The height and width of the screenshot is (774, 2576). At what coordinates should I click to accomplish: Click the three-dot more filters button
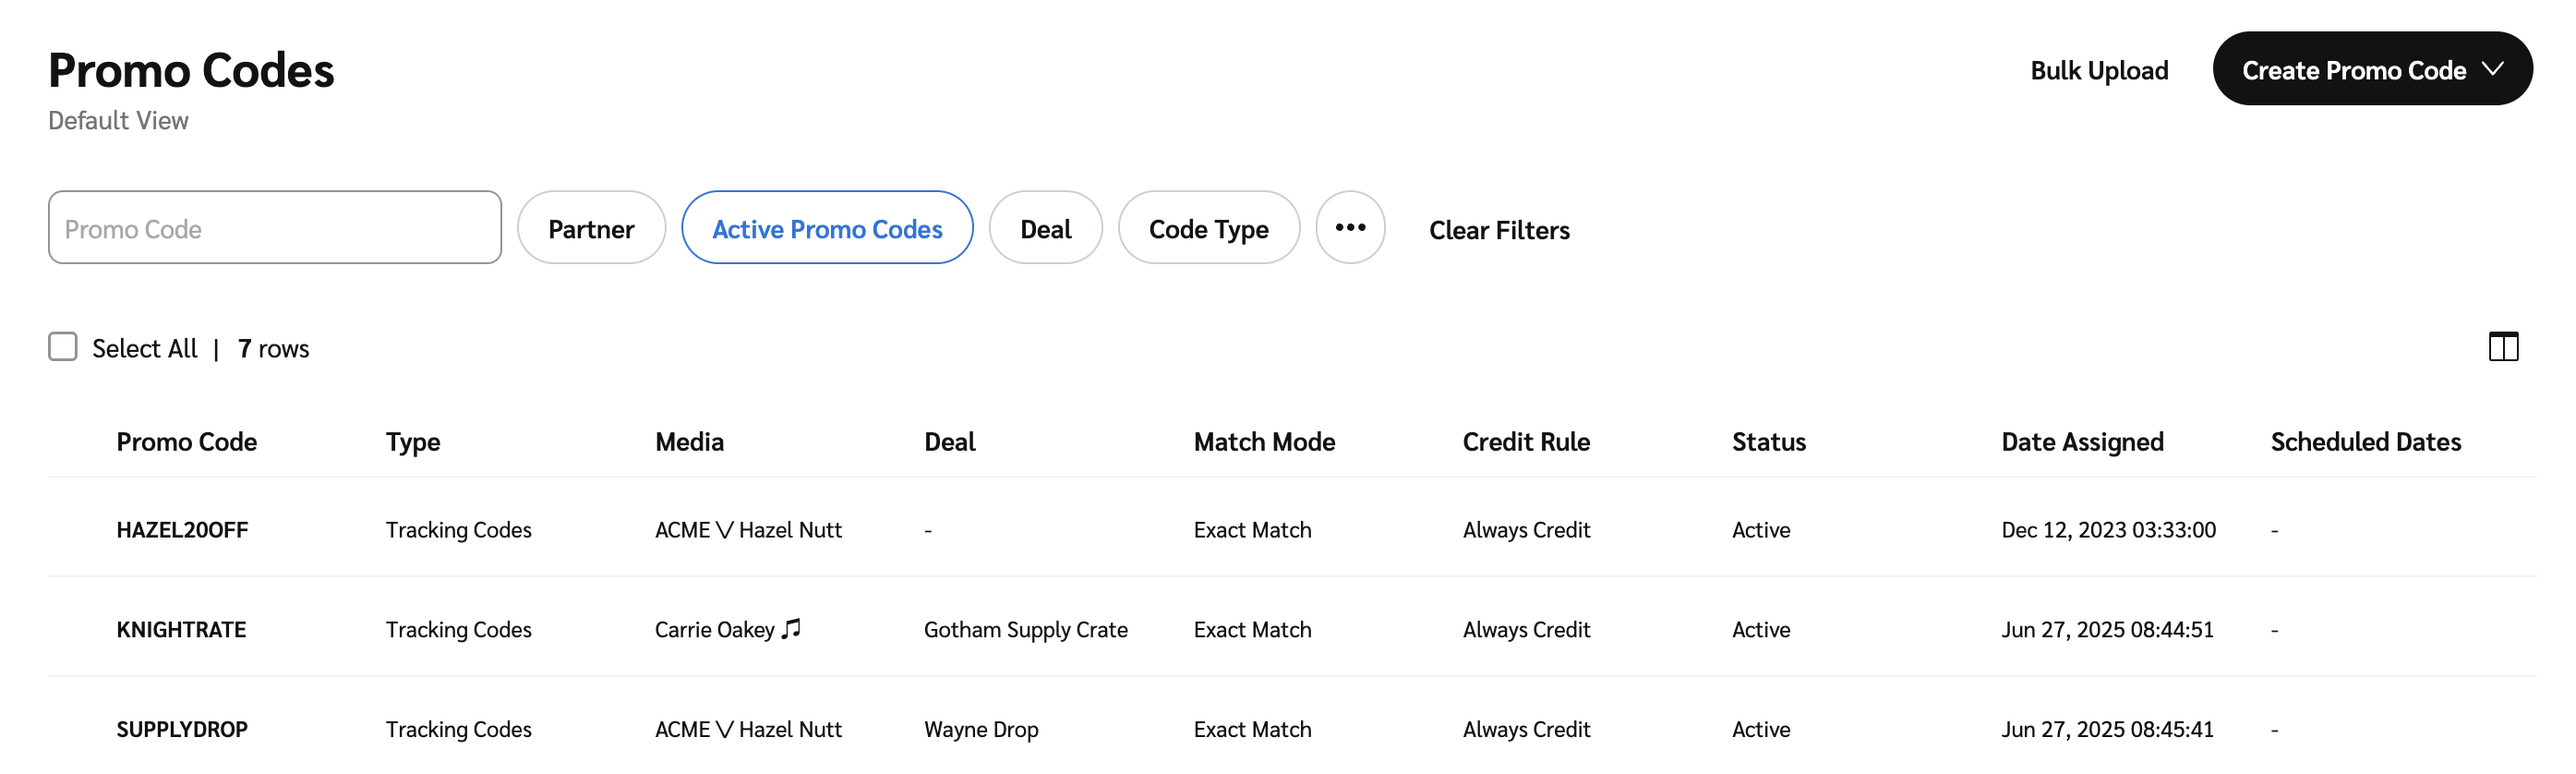(x=1350, y=228)
